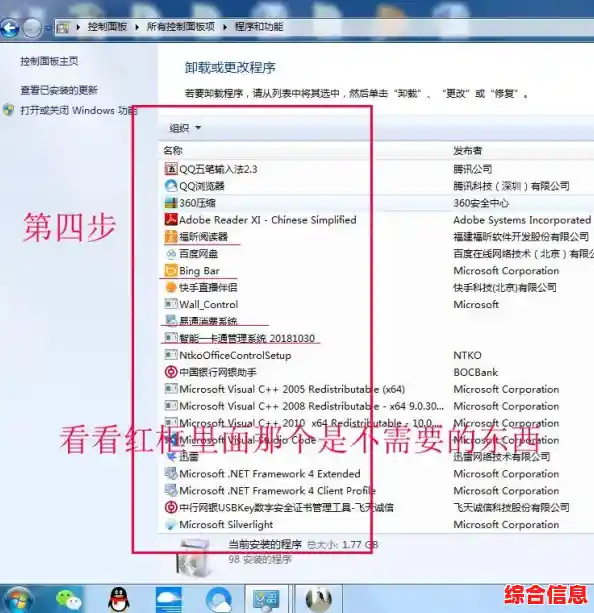Viewport: 594px width, 613px height.
Task: Go to 所有控制面板项 in the breadcrumb
Action: pos(181,27)
